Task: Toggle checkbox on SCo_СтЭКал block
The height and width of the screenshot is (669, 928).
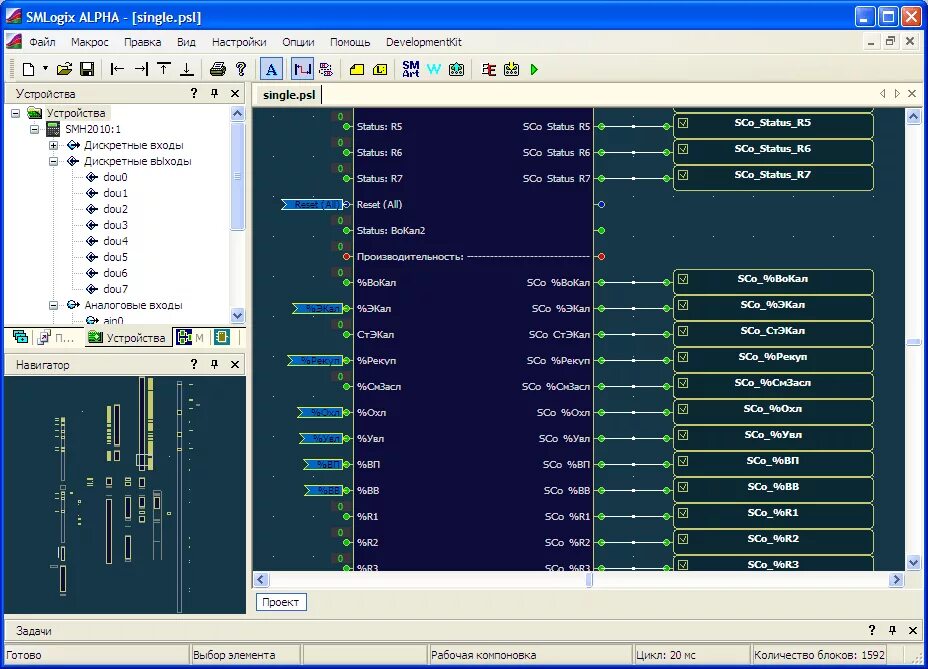Action: click(x=683, y=331)
